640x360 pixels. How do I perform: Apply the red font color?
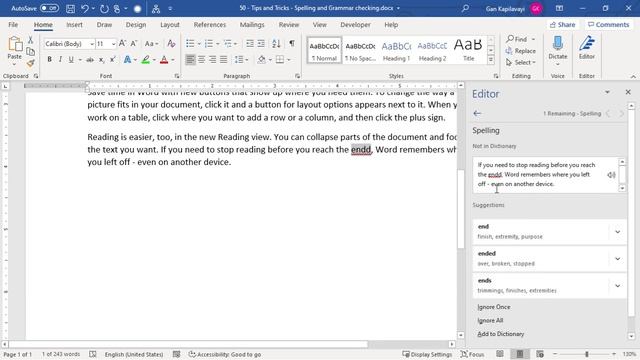point(164,60)
